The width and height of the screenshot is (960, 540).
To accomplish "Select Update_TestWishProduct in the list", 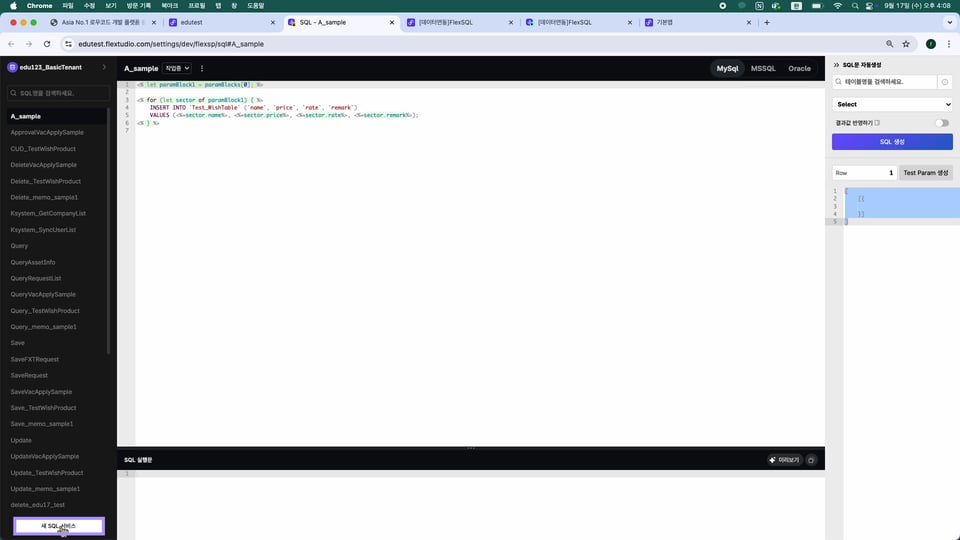I will [47, 473].
